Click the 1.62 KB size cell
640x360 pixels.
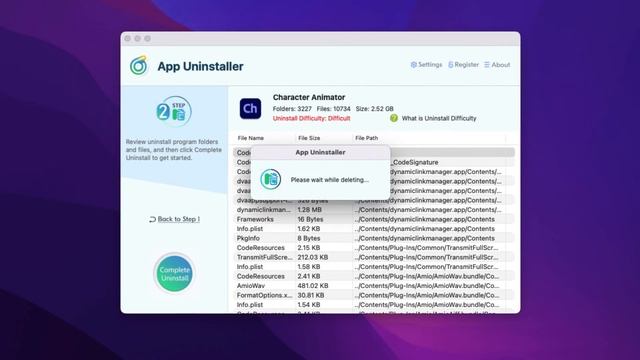click(309, 229)
